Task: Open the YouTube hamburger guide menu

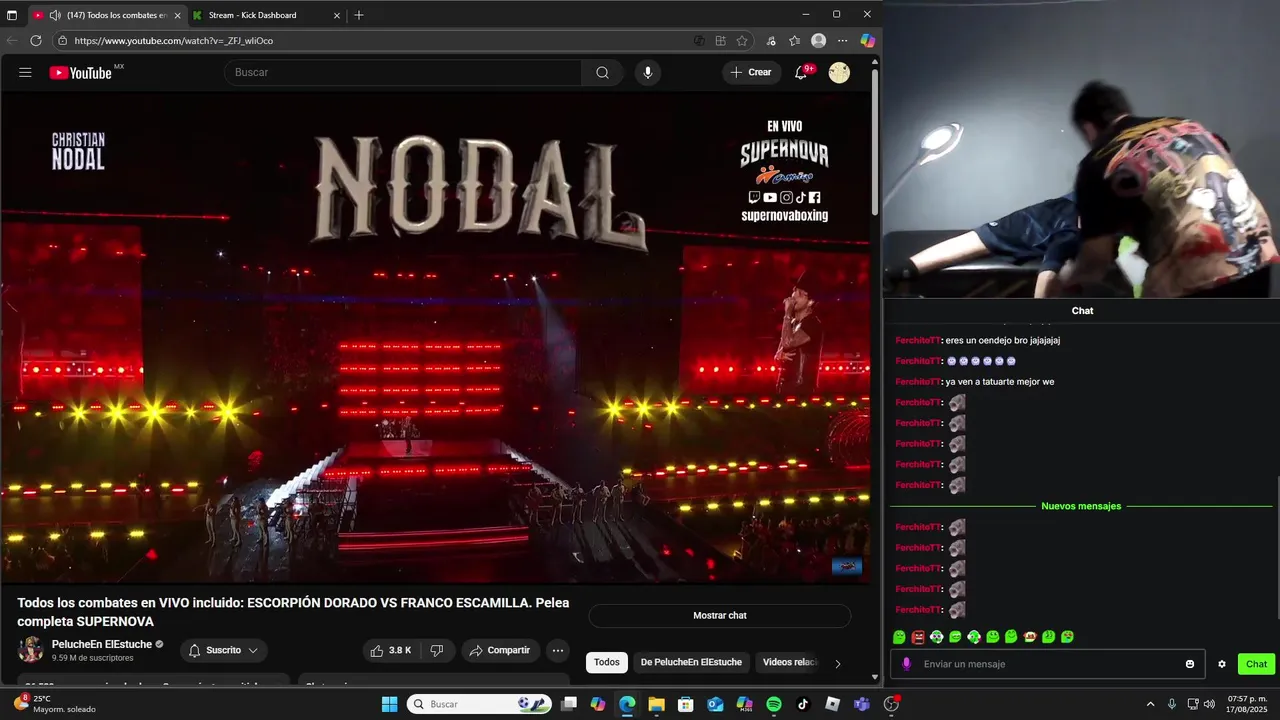Action: pyautogui.click(x=25, y=72)
